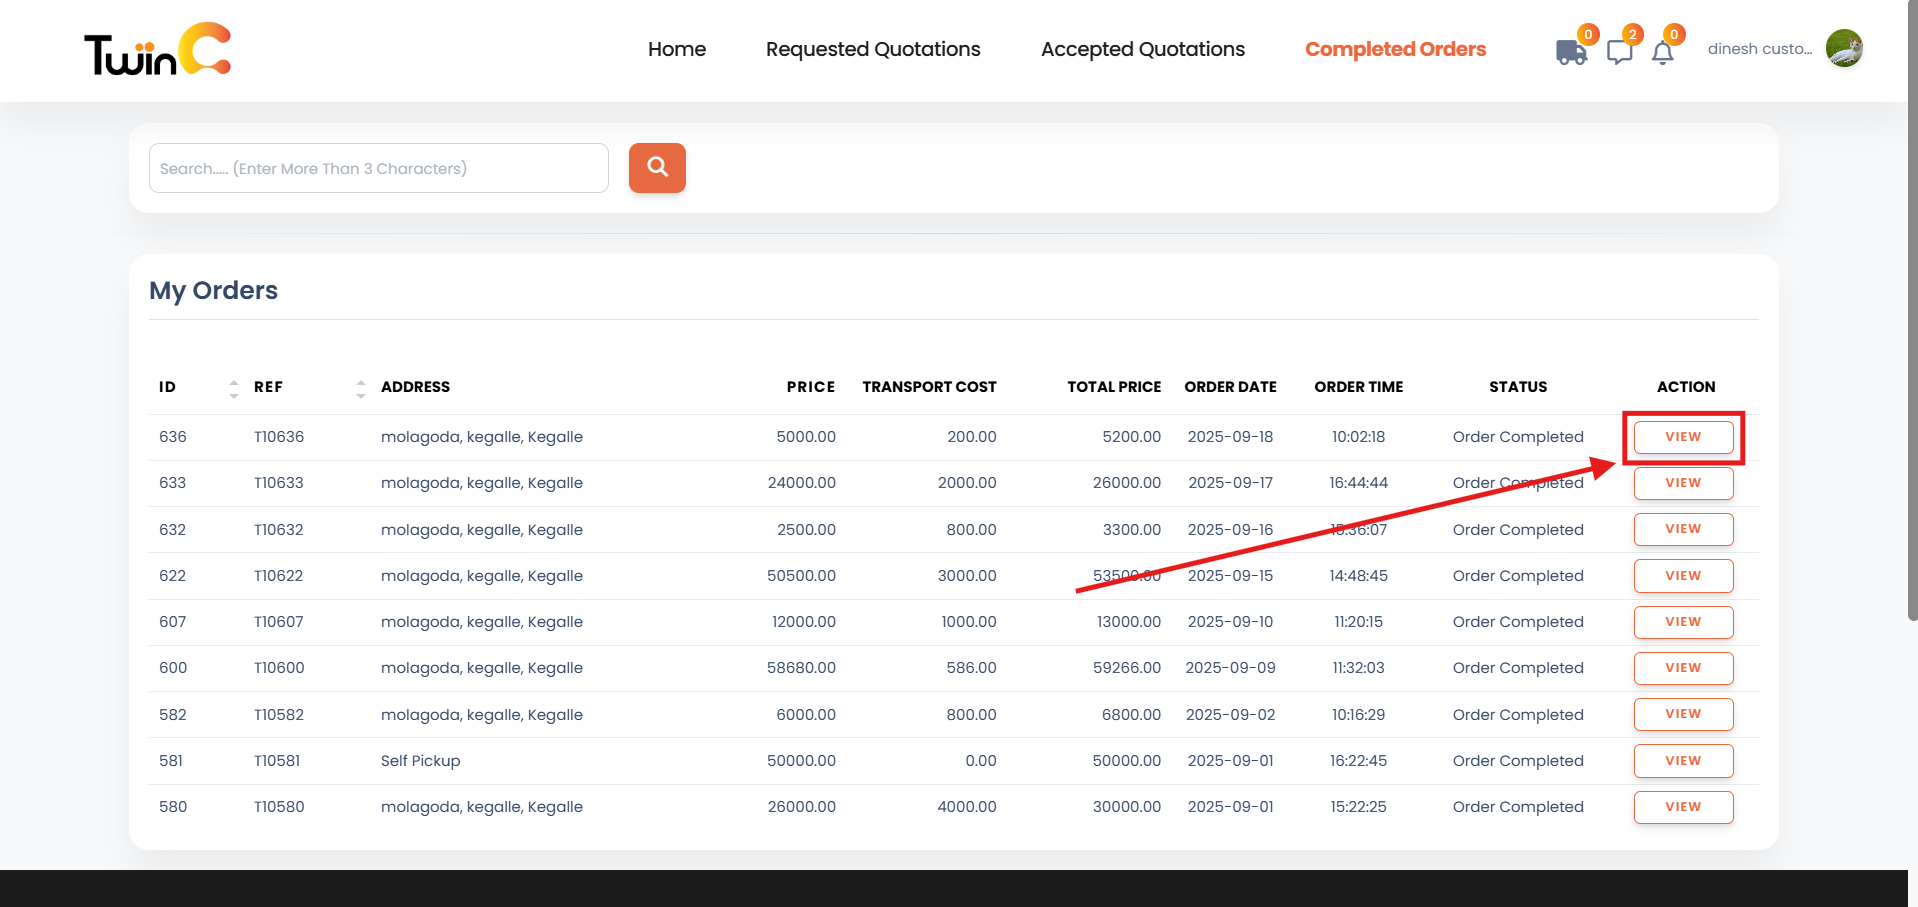The image size is (1918, 907).
Task: Open View for the Self Pickup order
Action: [x=1683, y=761]
